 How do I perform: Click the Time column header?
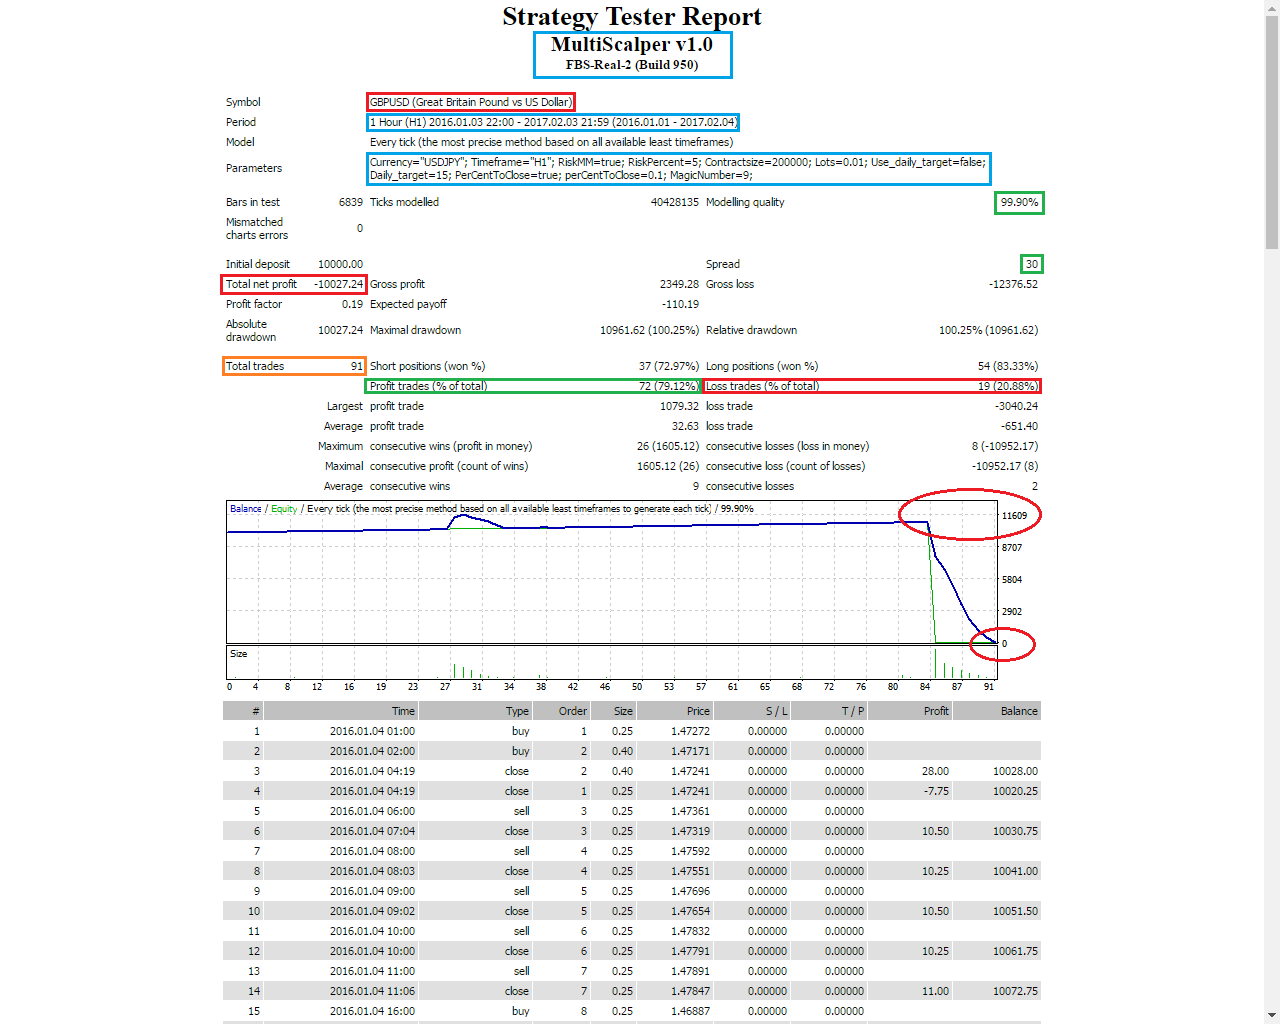pyautogui.click(x=403, y=711)
